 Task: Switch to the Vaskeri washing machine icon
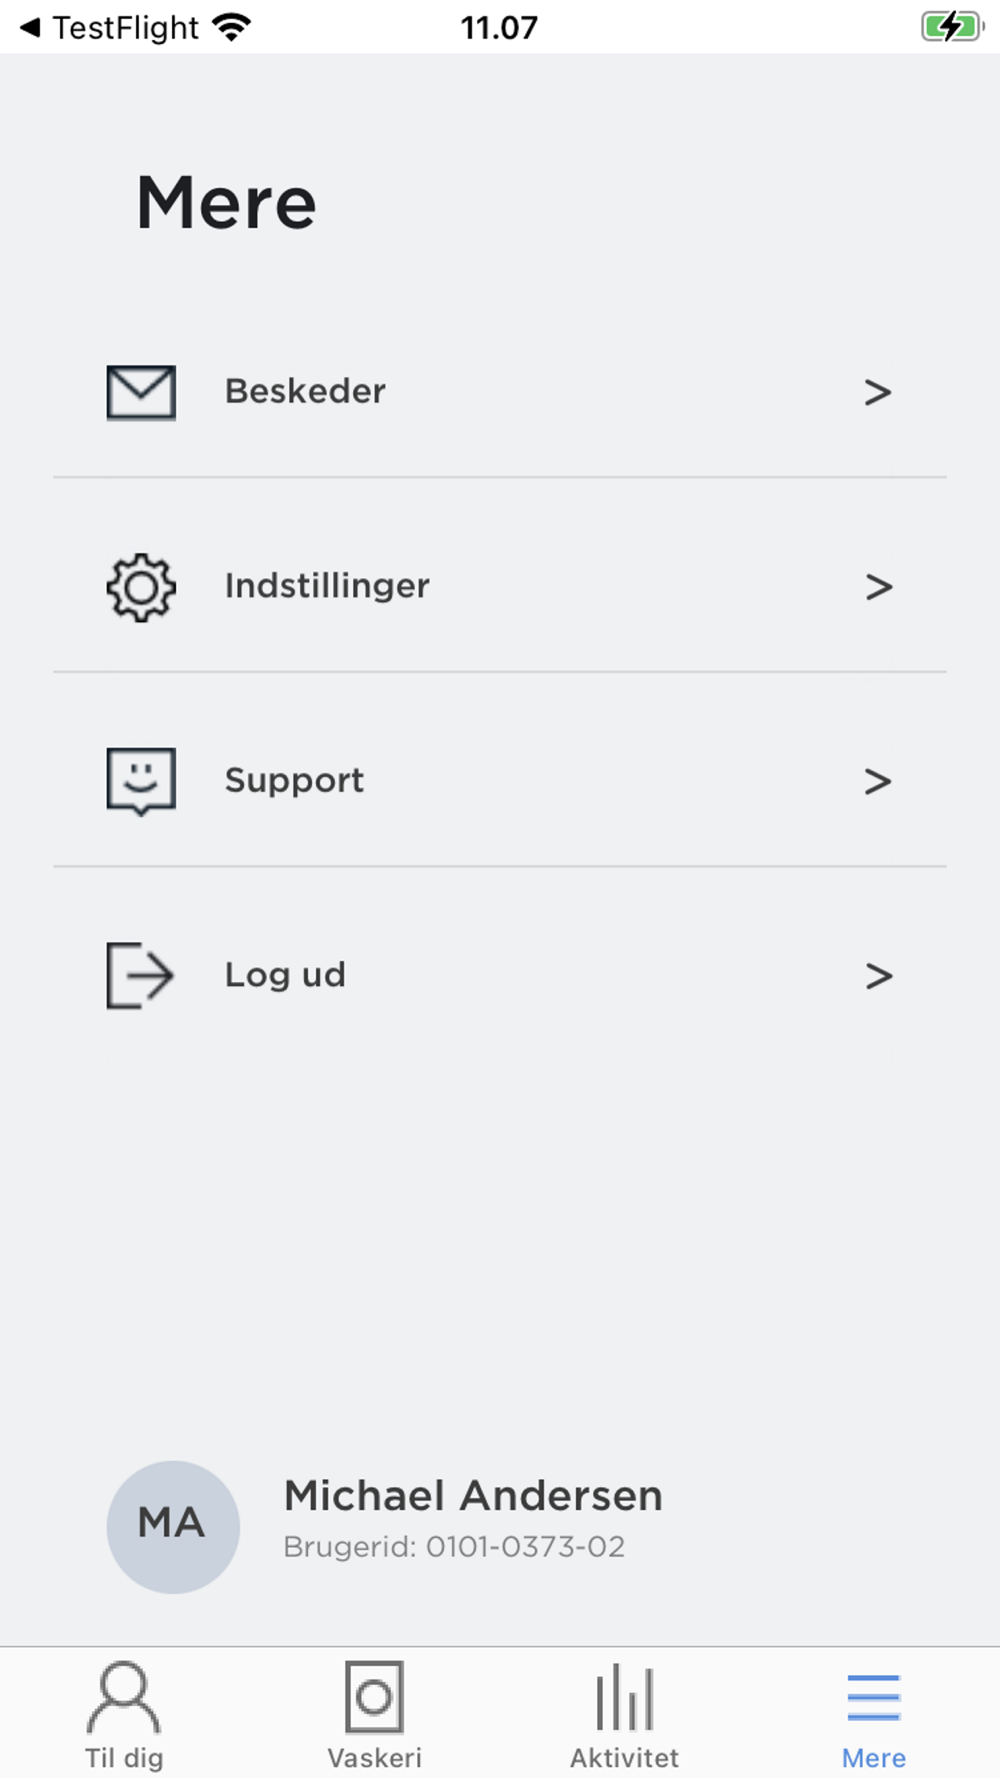coord(374,1696)
